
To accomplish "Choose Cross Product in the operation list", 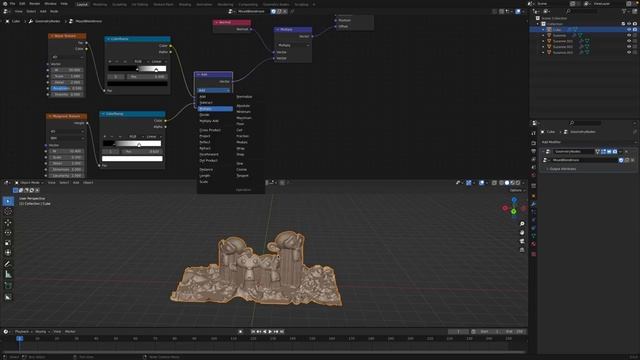I will (x=210, y=130).
